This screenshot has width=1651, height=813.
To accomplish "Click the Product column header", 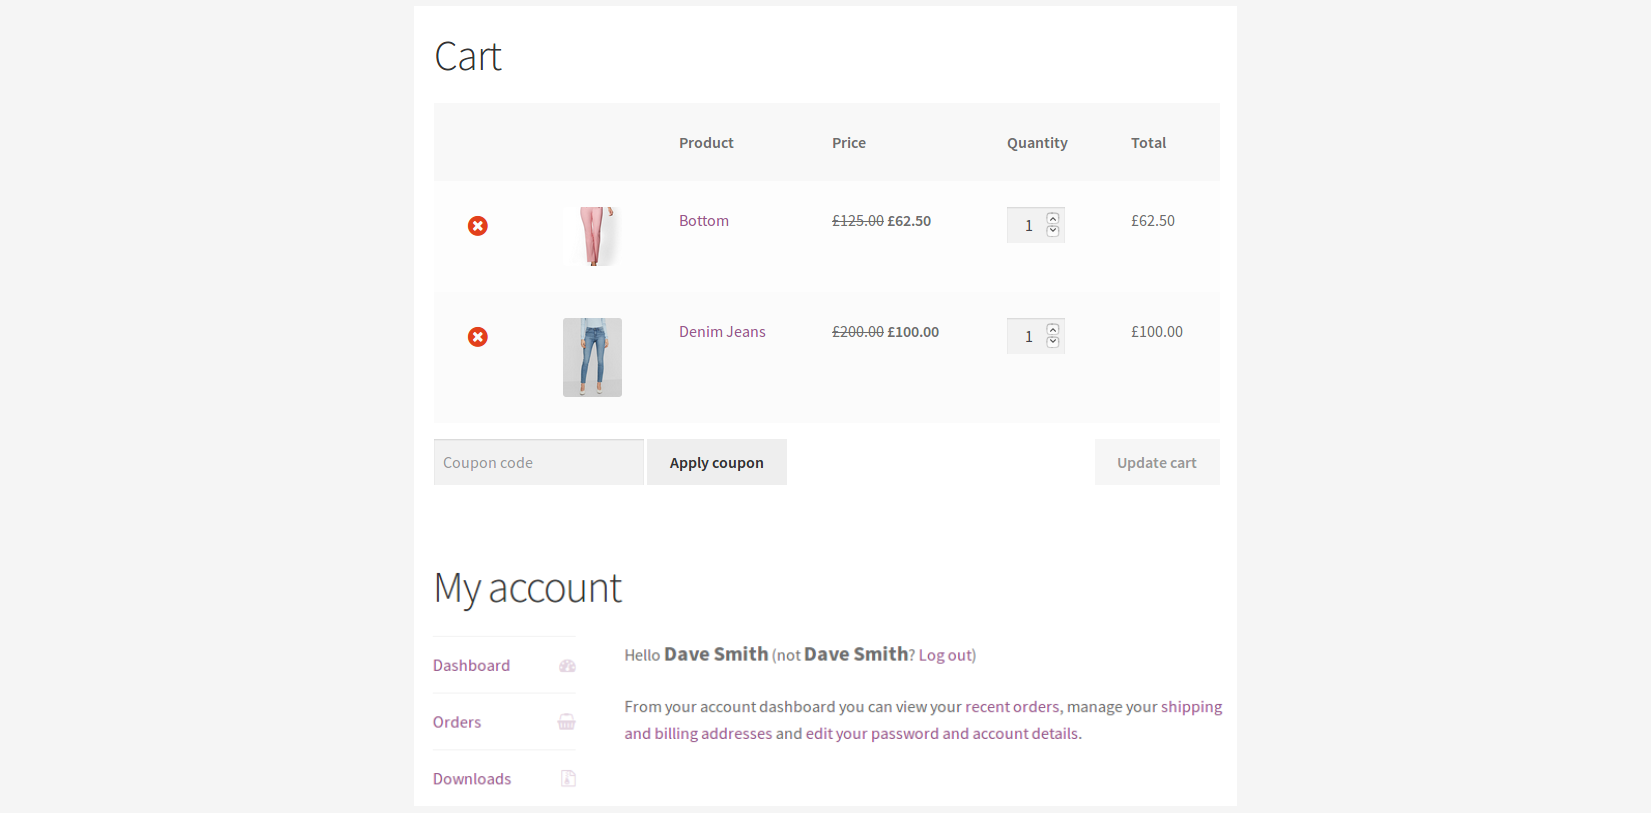I will (x=706, y=143).
